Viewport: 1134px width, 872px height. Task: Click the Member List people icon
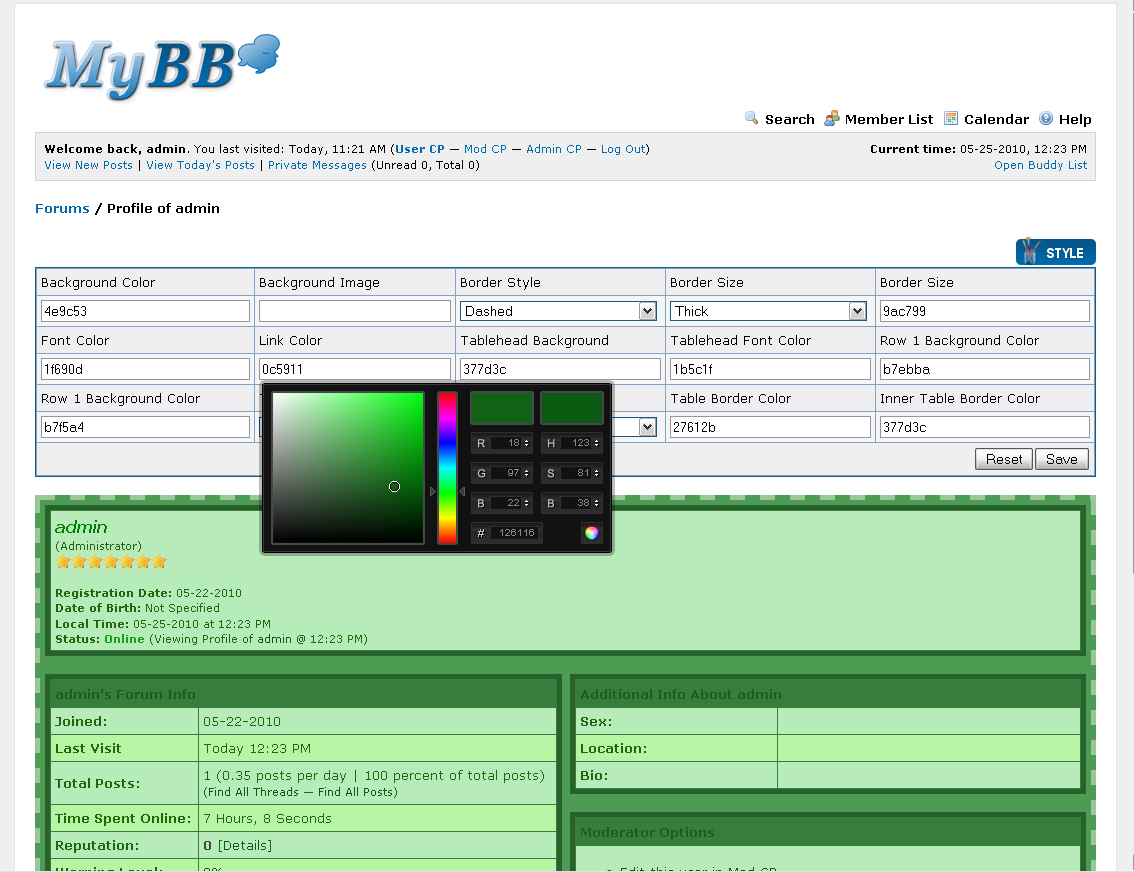[832, 119]
